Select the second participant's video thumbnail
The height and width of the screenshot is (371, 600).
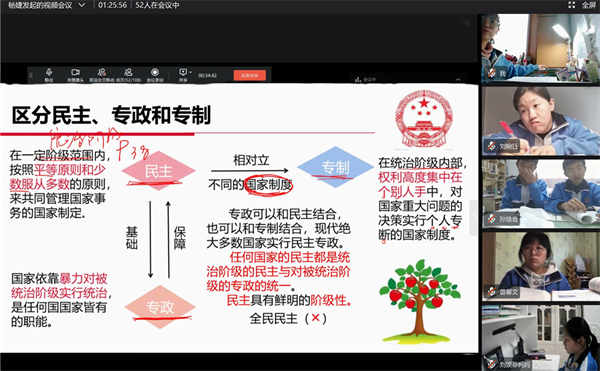point(541,121)
